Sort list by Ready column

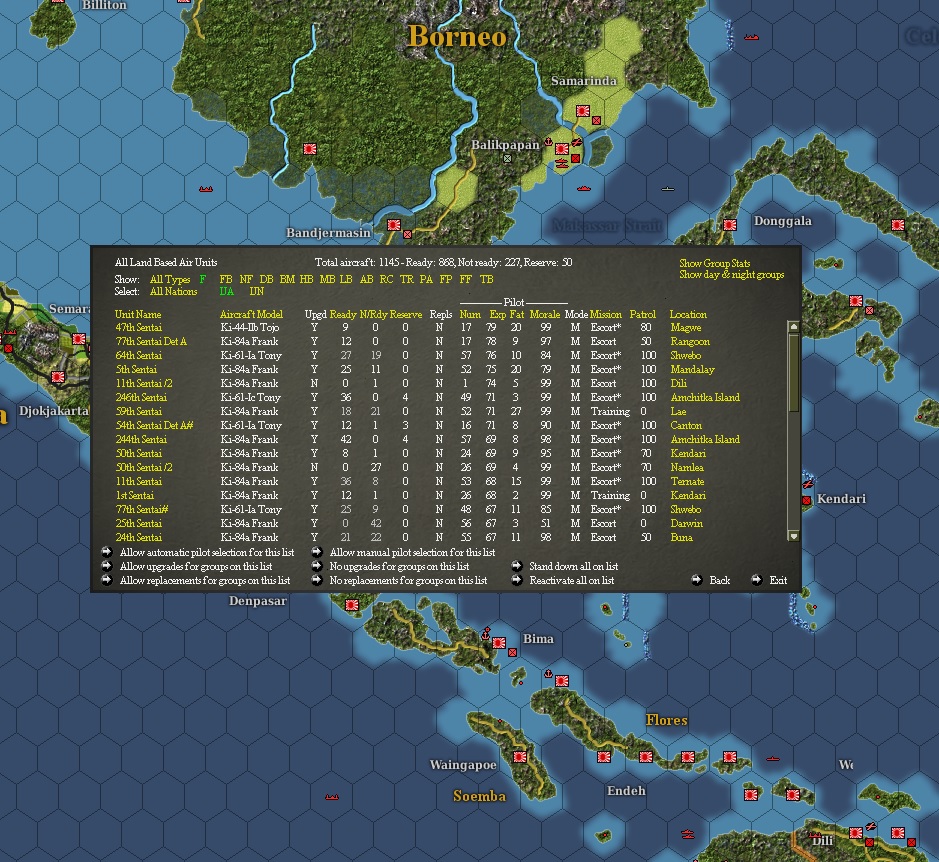[343, 314]
